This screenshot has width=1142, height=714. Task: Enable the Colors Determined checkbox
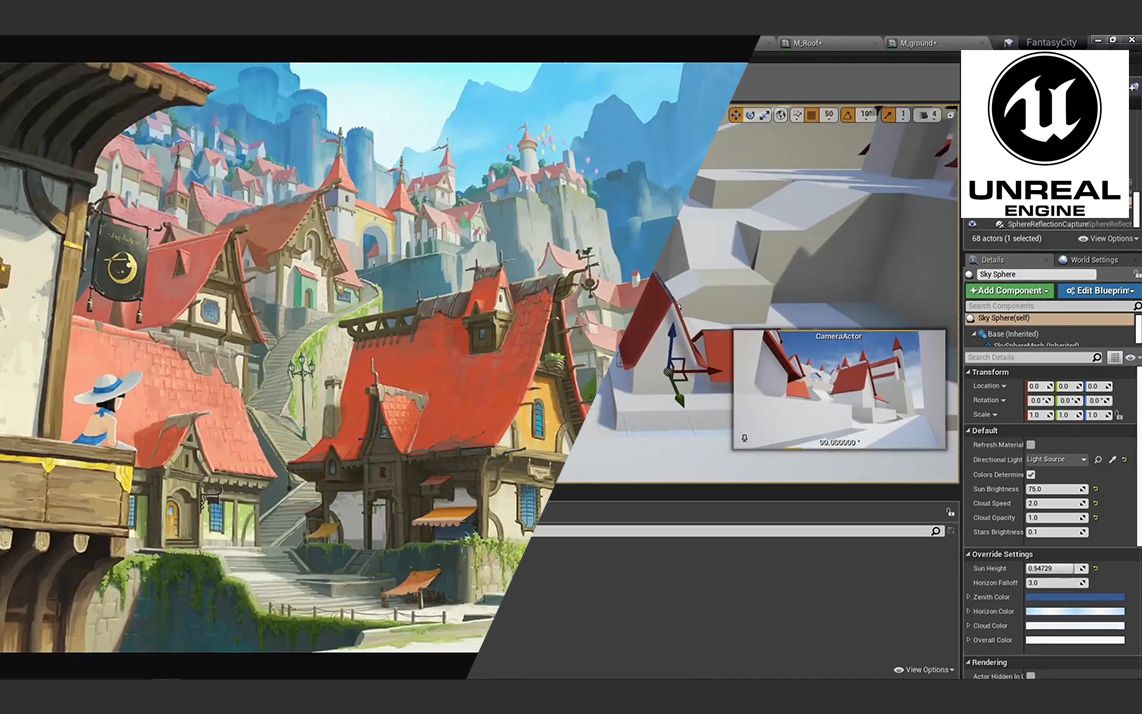[1030, 474]
